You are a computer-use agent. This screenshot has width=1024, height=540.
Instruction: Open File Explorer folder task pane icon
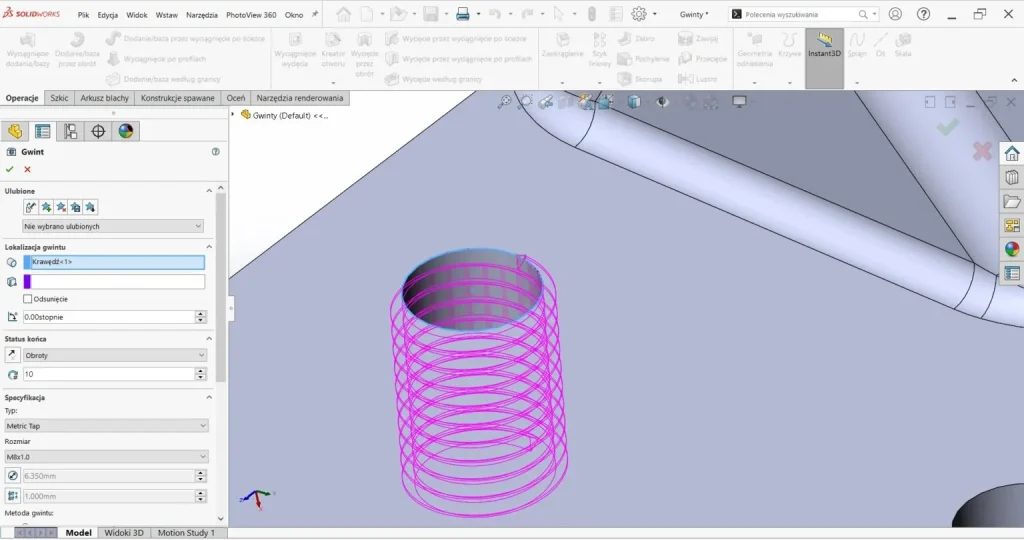pyautogui.click(x=1012, y=202)
